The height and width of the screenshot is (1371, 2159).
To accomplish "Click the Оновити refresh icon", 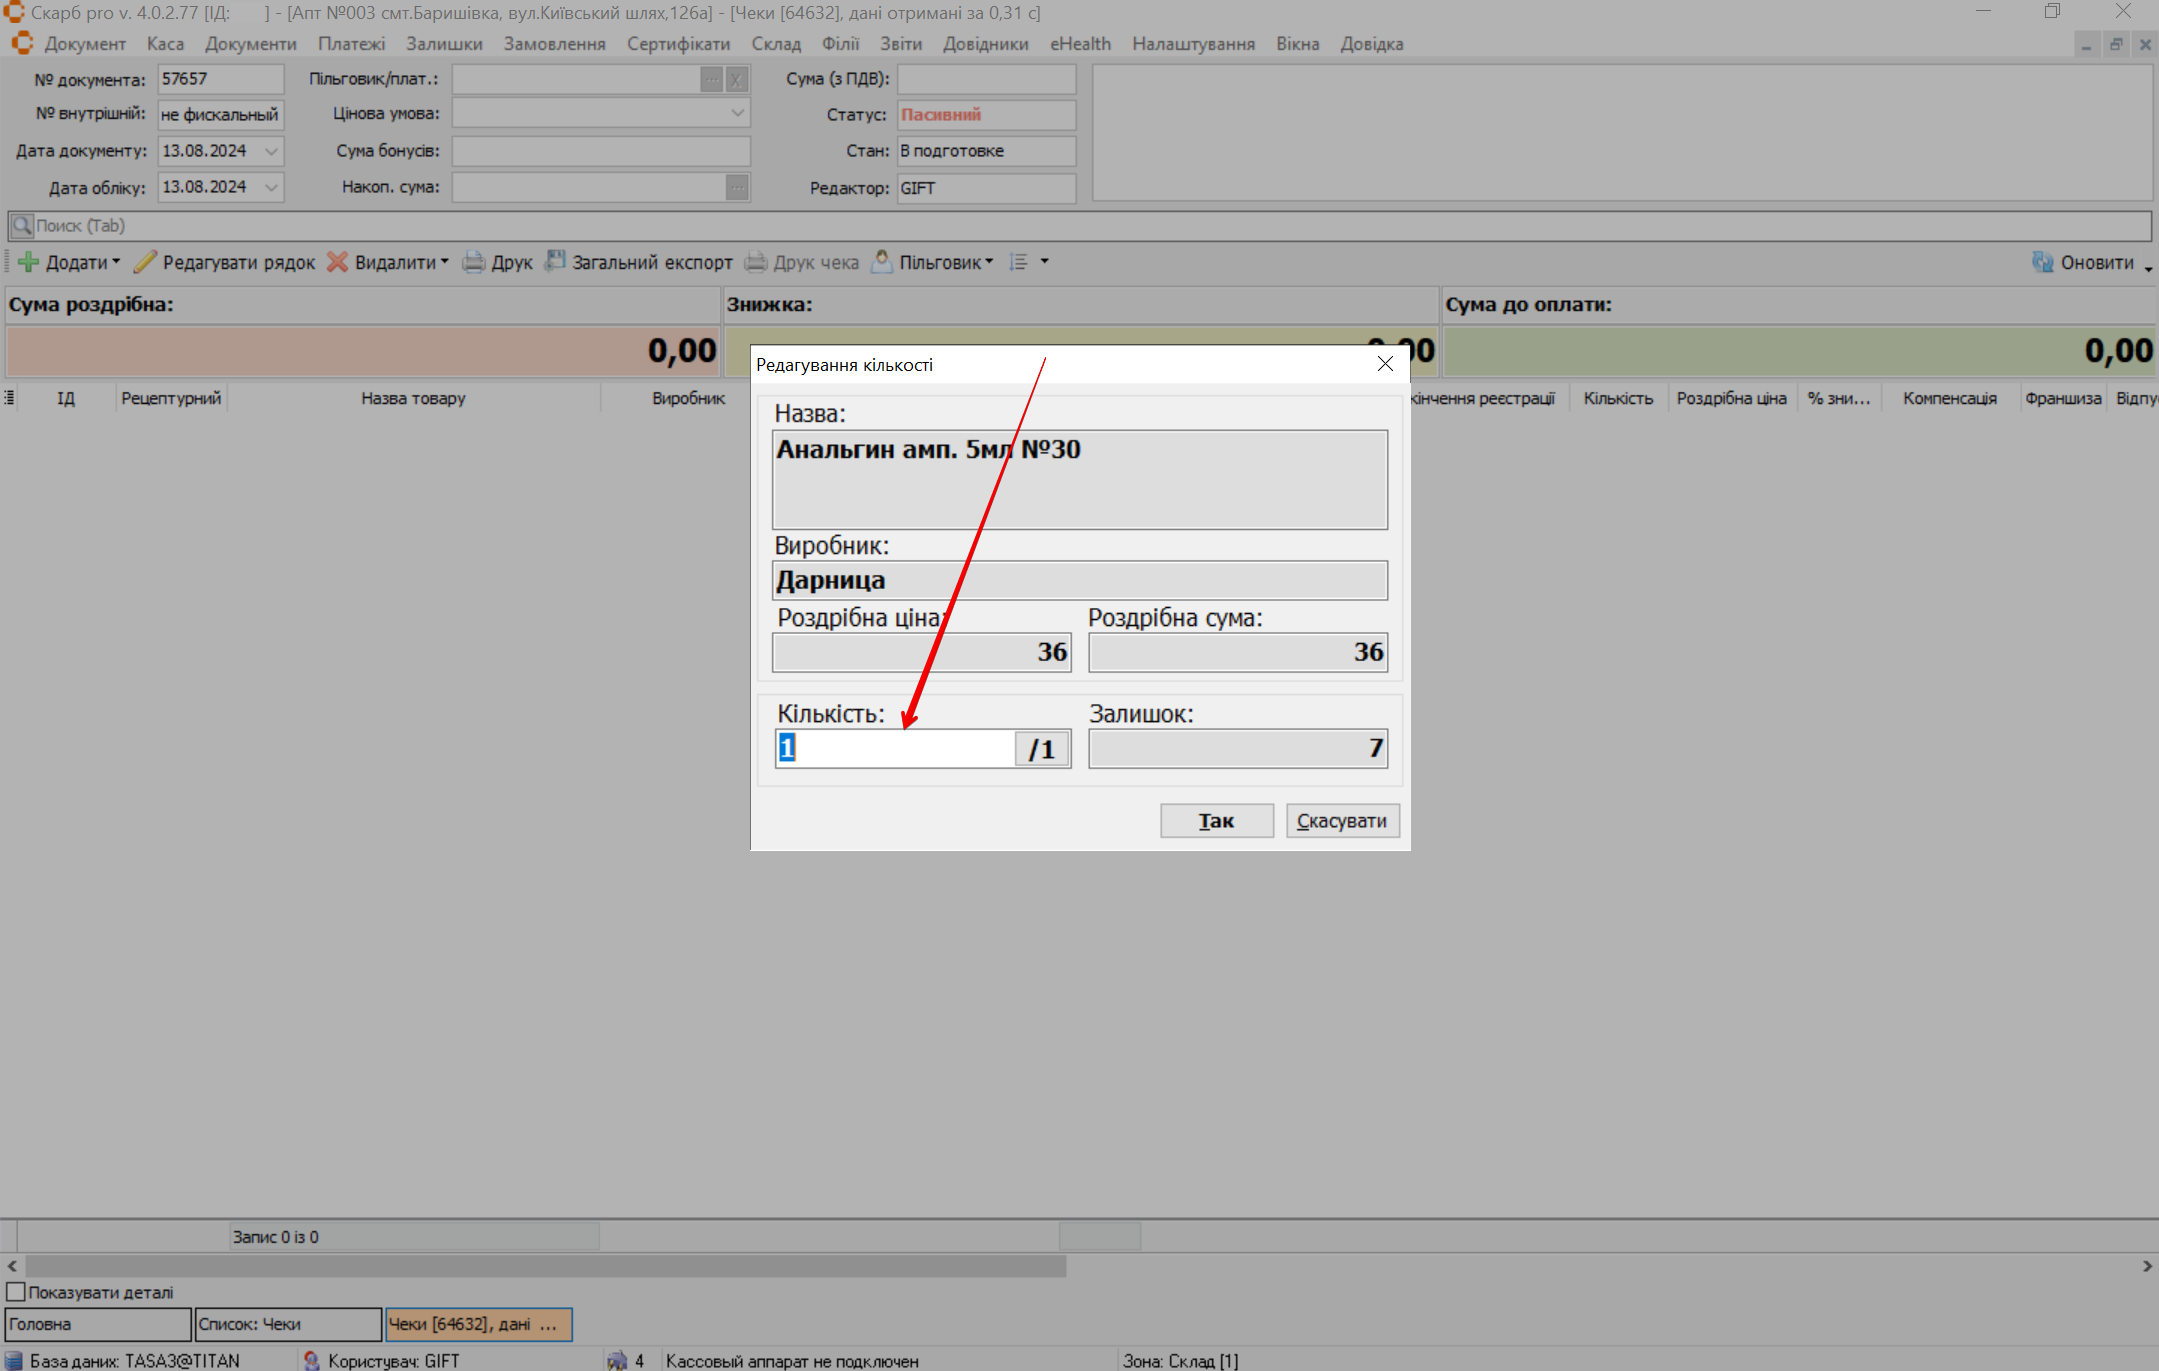I will click(2043, 262).
